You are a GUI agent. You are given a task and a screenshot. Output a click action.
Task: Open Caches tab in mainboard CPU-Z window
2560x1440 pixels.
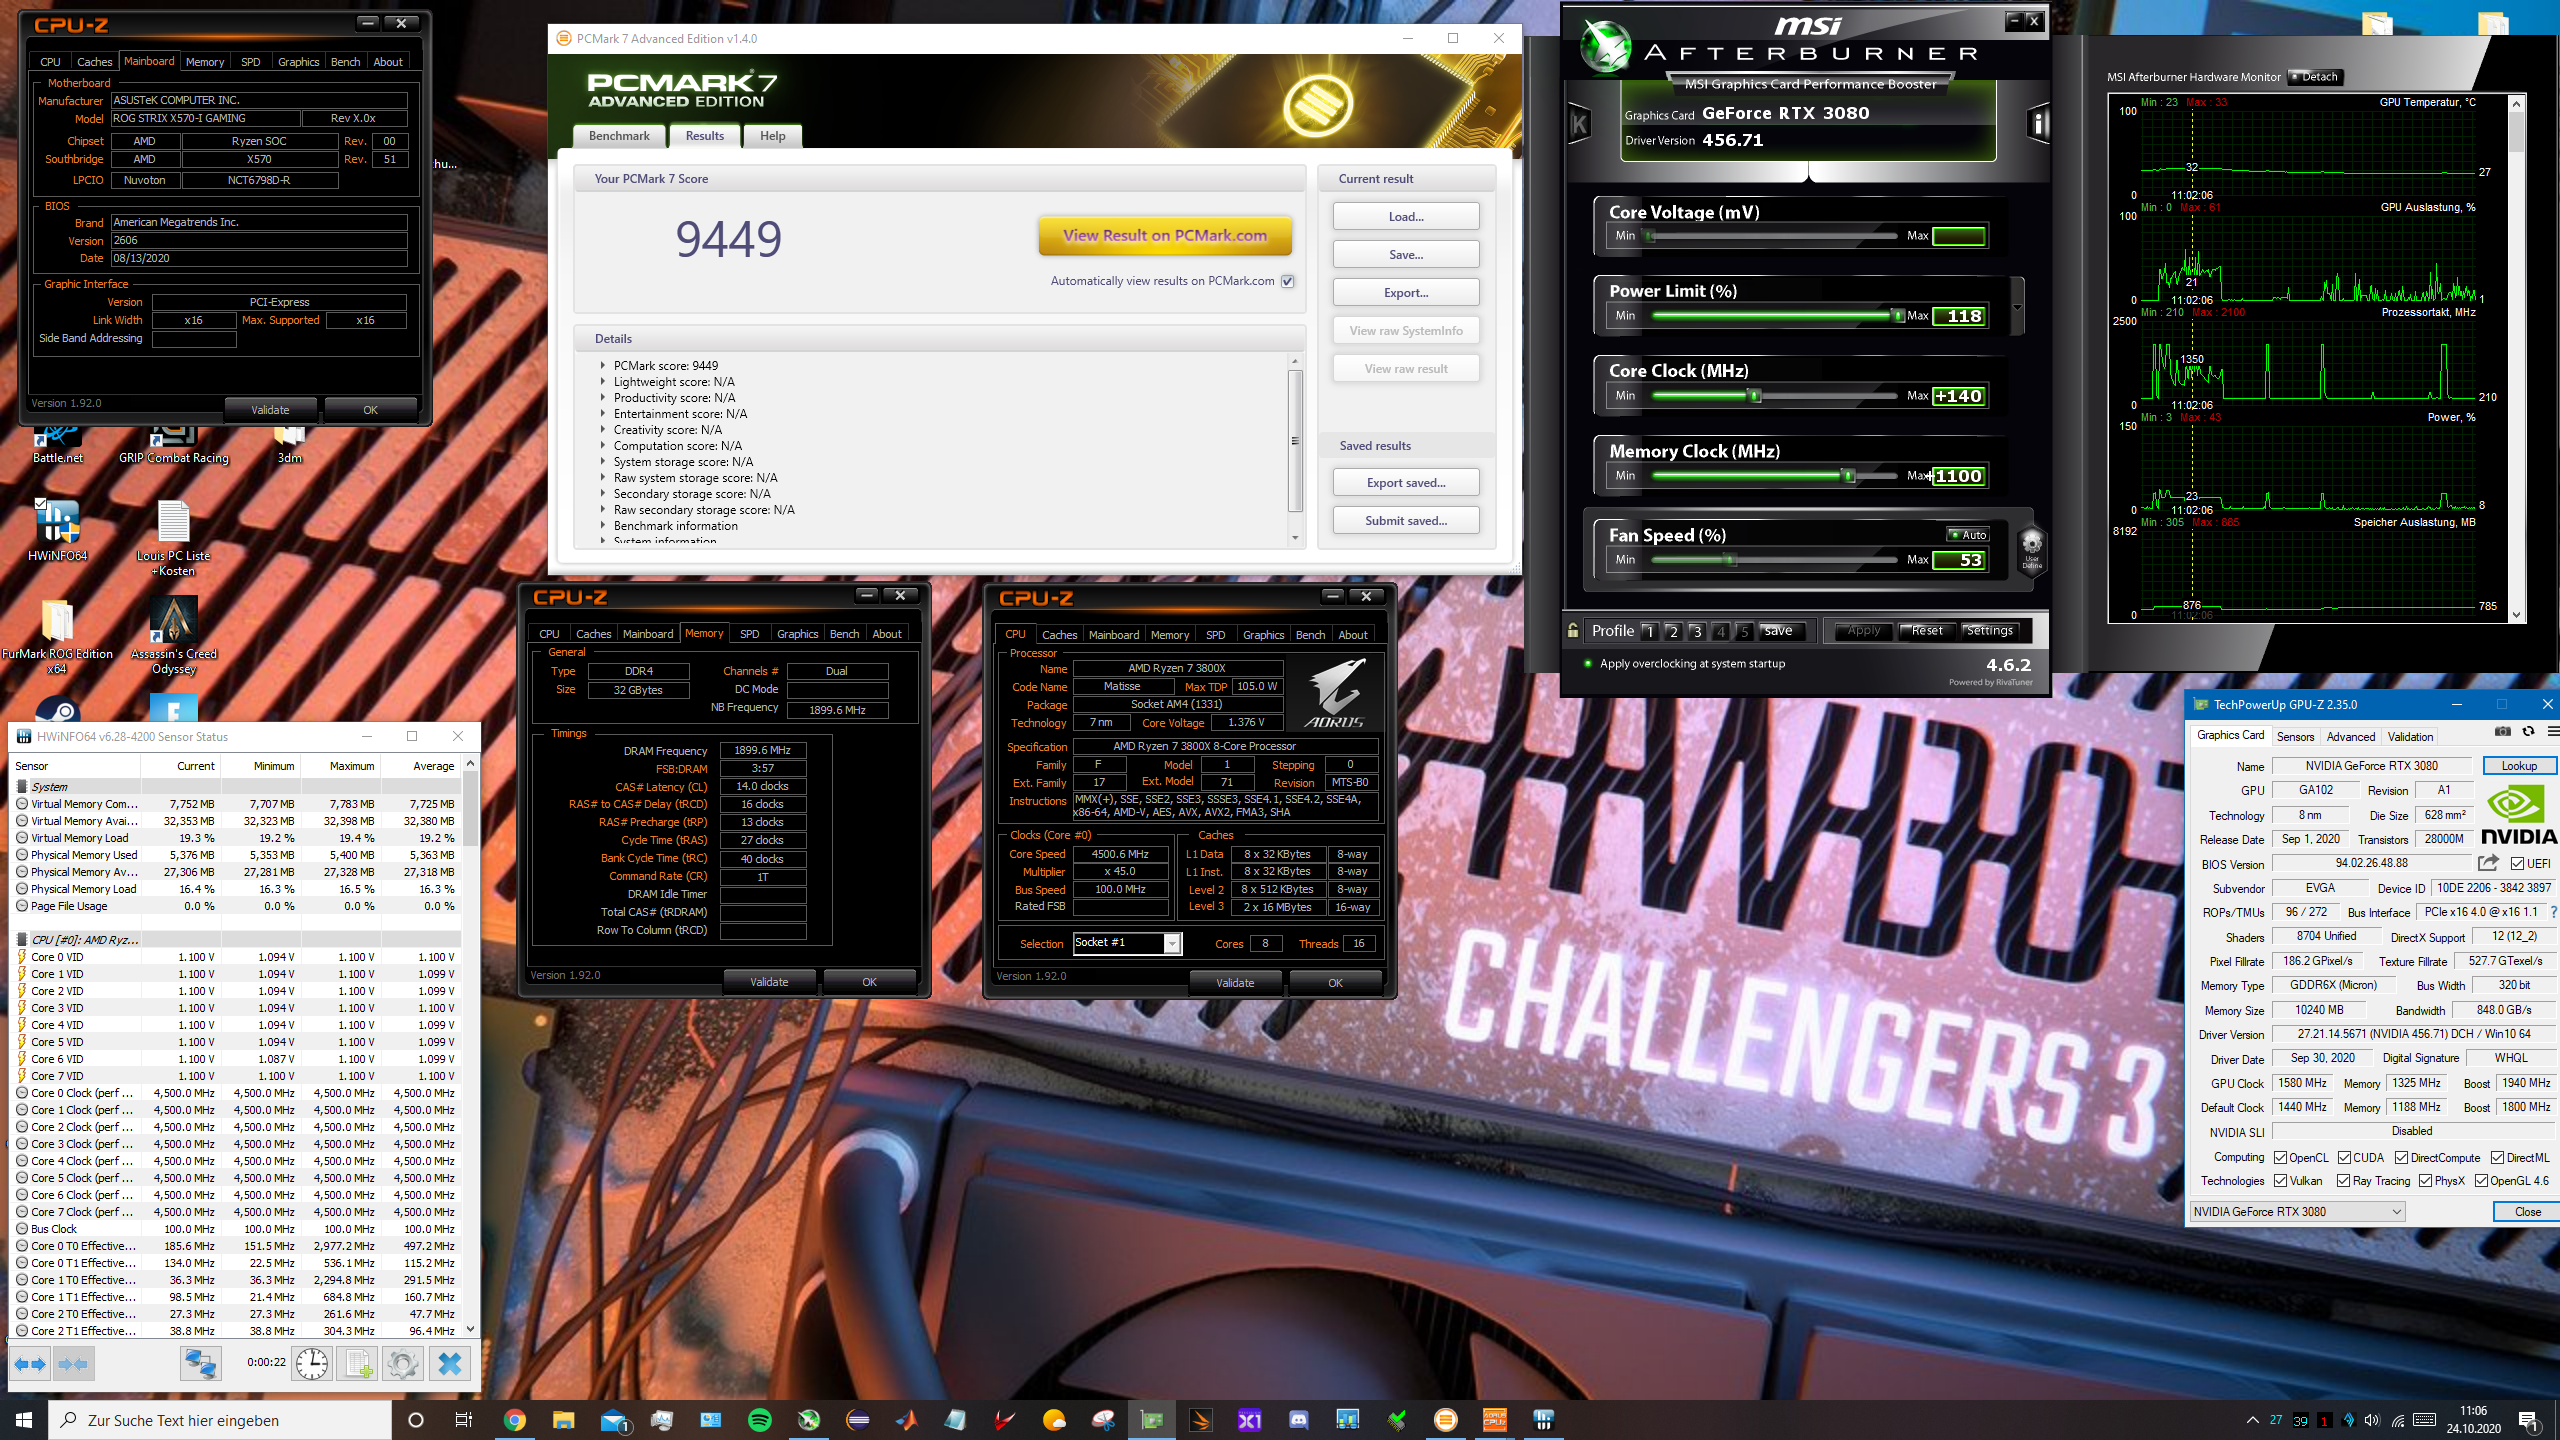coord(94,62)
